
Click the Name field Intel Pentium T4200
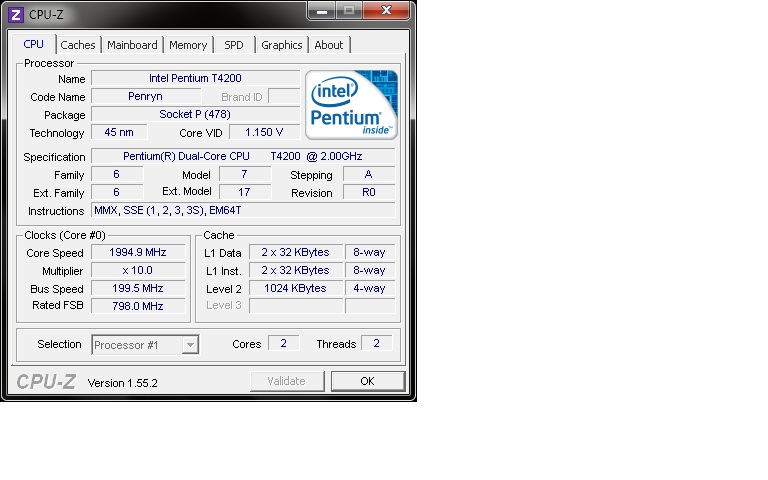(x=195, y=78)
